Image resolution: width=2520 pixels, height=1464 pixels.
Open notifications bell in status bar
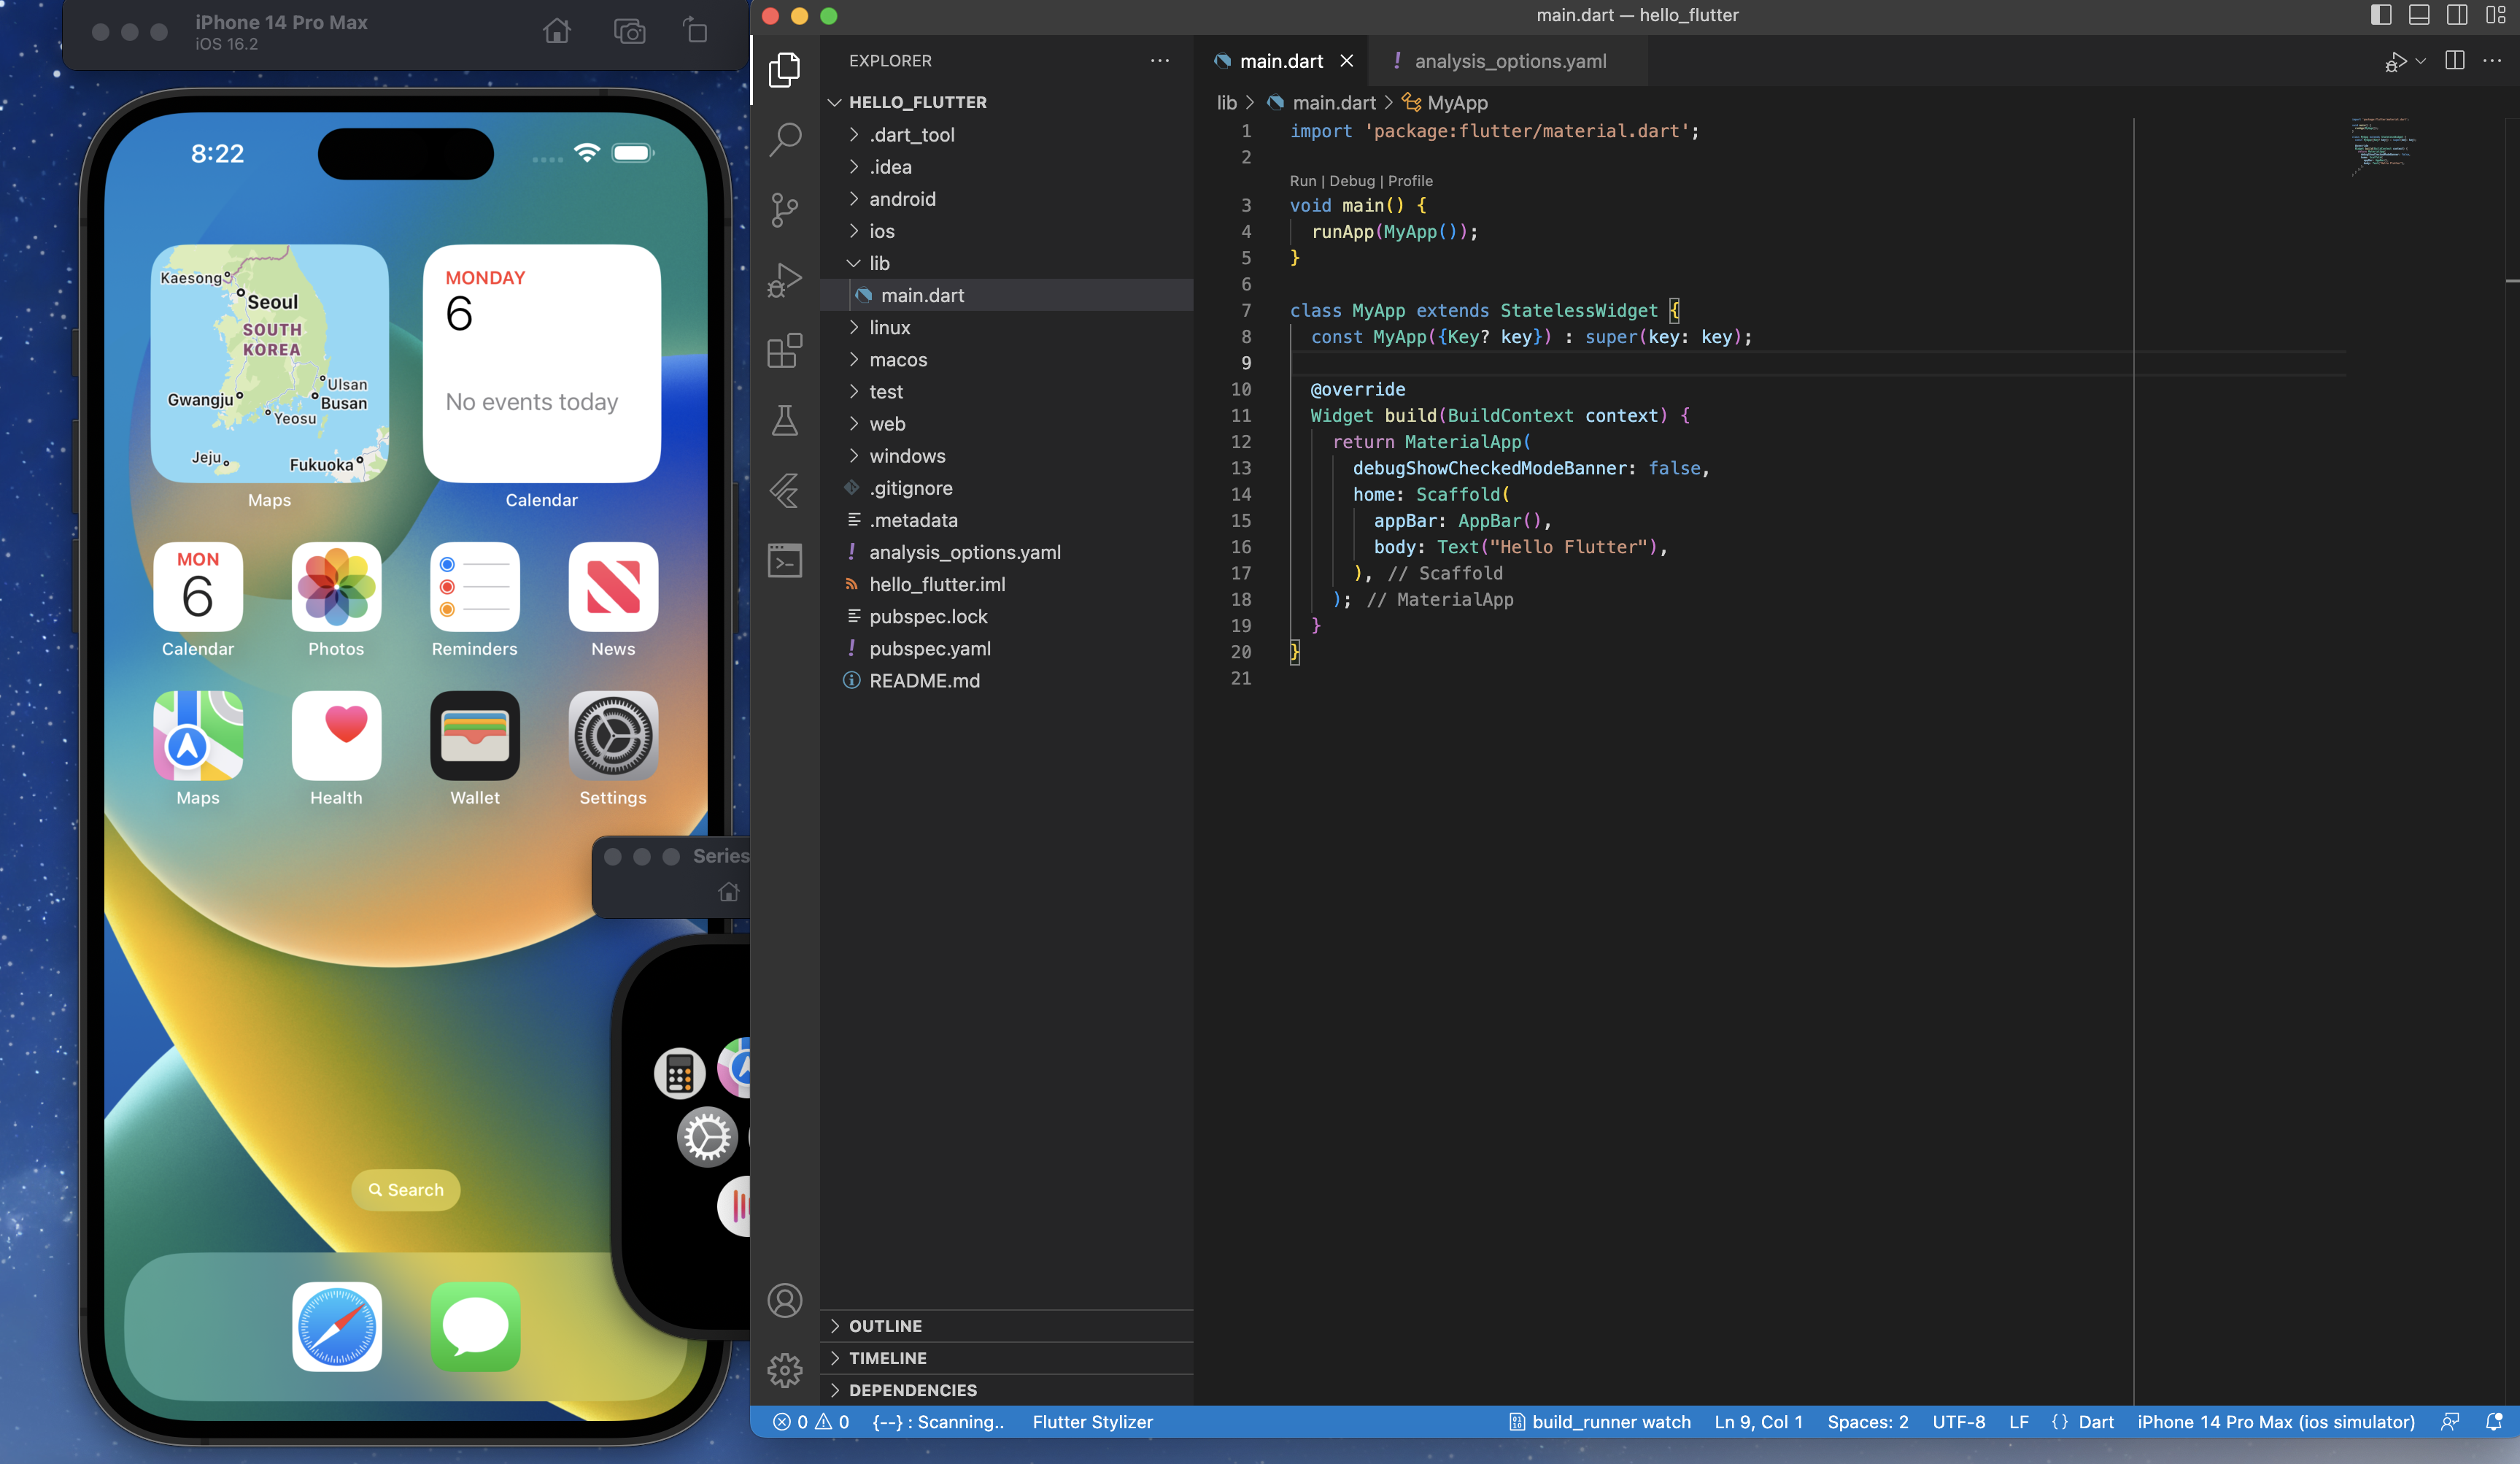coord(2494,1421)
